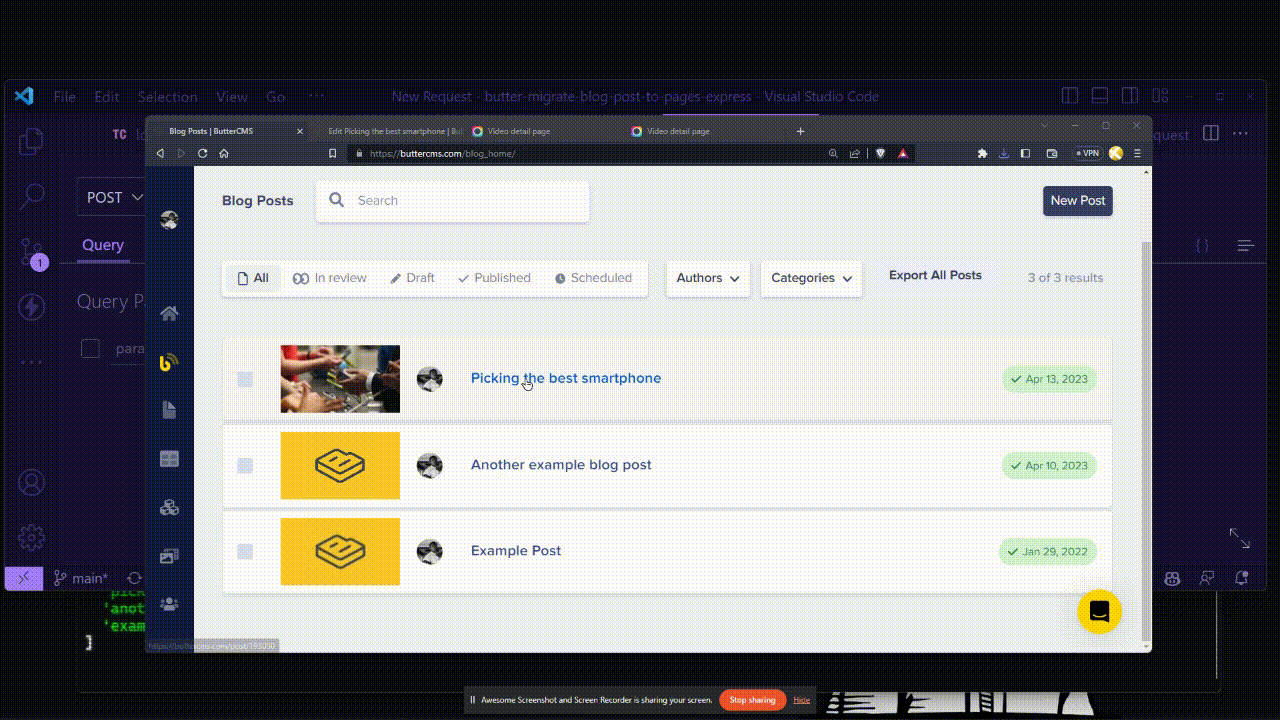1280x720 pixels.
Task: Open the yellow chat support bubble
Action: 1099,612
